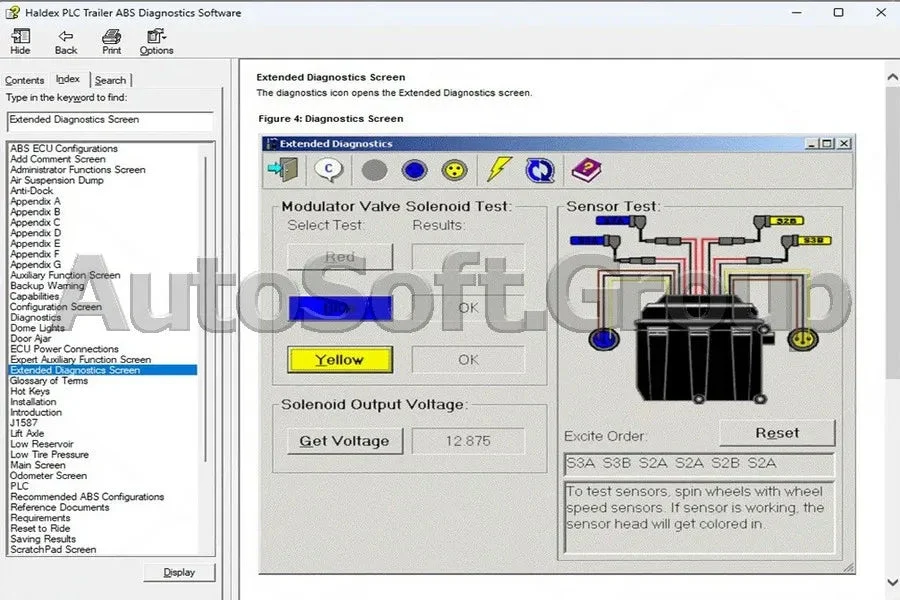Select Low Tire Pressure entry
The height and width of the screenshot is (600, 900).
click(x=49, y=455)
